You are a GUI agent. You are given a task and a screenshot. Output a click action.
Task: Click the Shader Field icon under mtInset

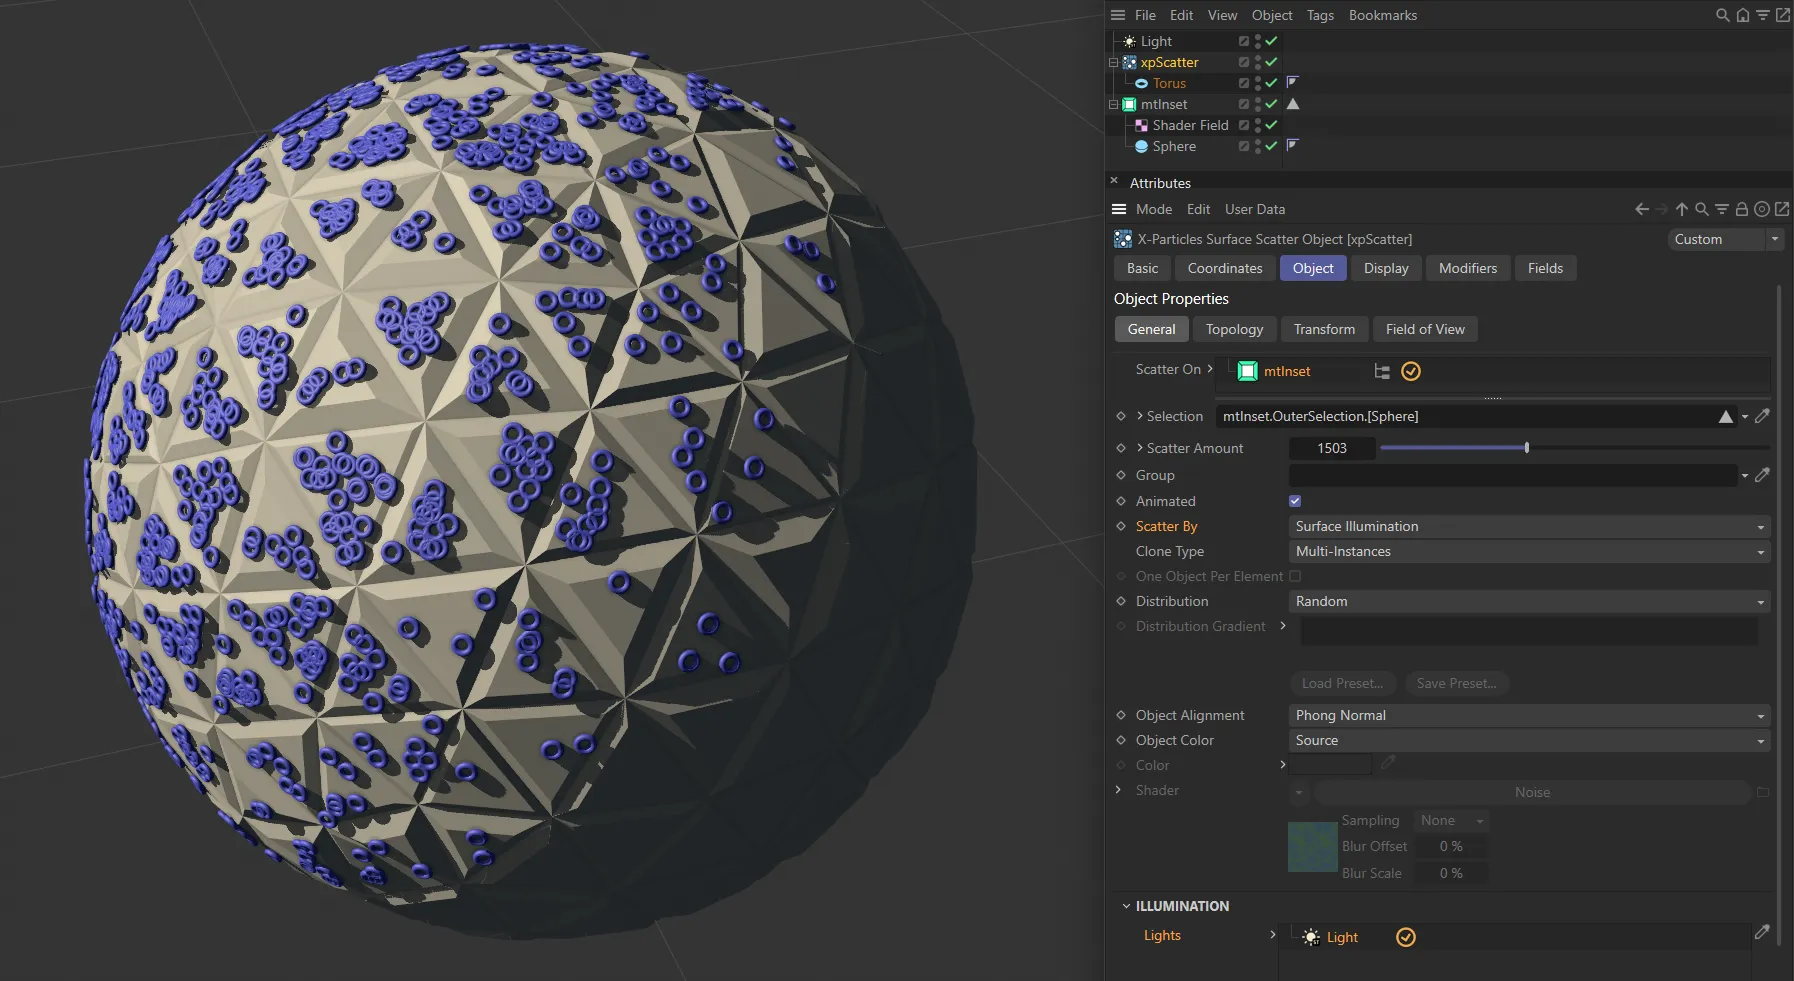(1143, 125)
